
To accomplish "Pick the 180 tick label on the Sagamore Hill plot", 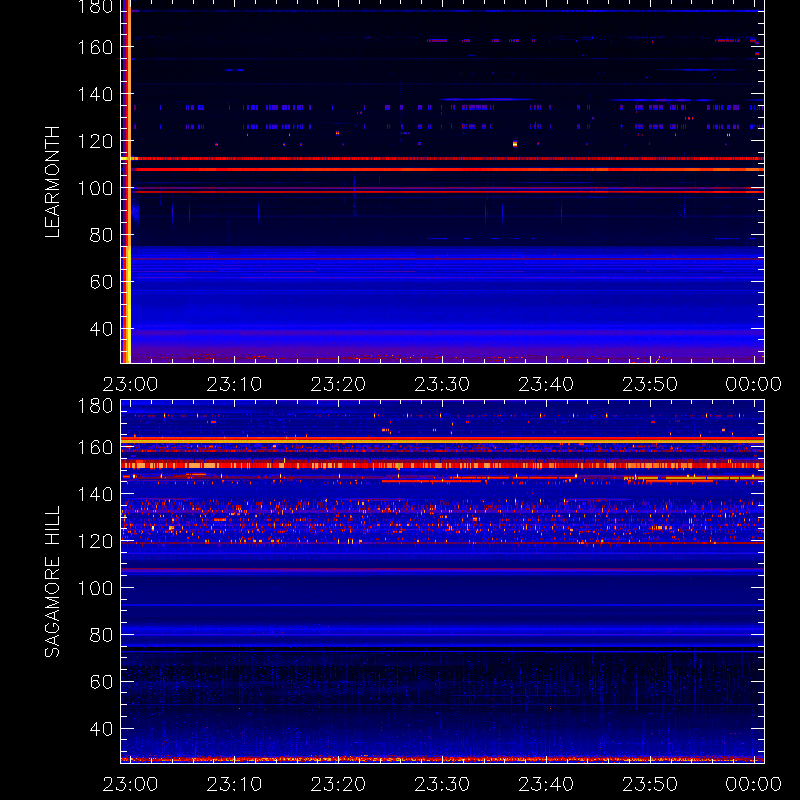I will point(95,406).
